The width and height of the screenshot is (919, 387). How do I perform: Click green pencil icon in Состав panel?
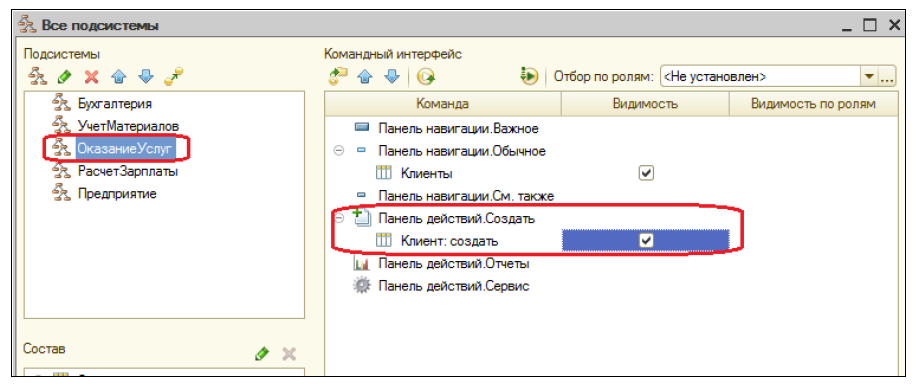262,354
